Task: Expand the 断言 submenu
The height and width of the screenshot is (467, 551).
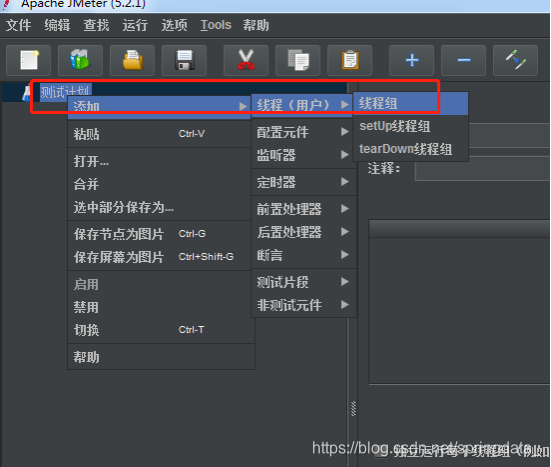Action: click(x=304, y=255)
